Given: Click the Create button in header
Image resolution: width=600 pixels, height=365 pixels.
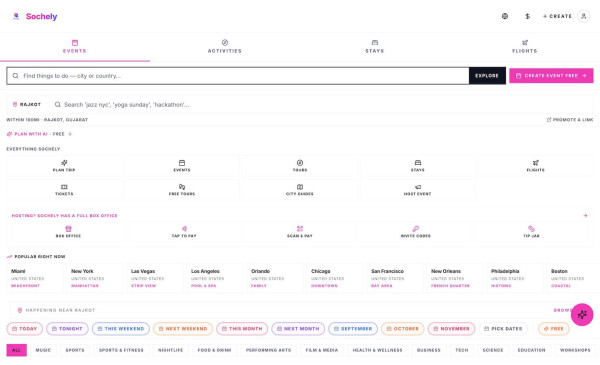Looking at the screenshot, I should (x=557, y=16).
